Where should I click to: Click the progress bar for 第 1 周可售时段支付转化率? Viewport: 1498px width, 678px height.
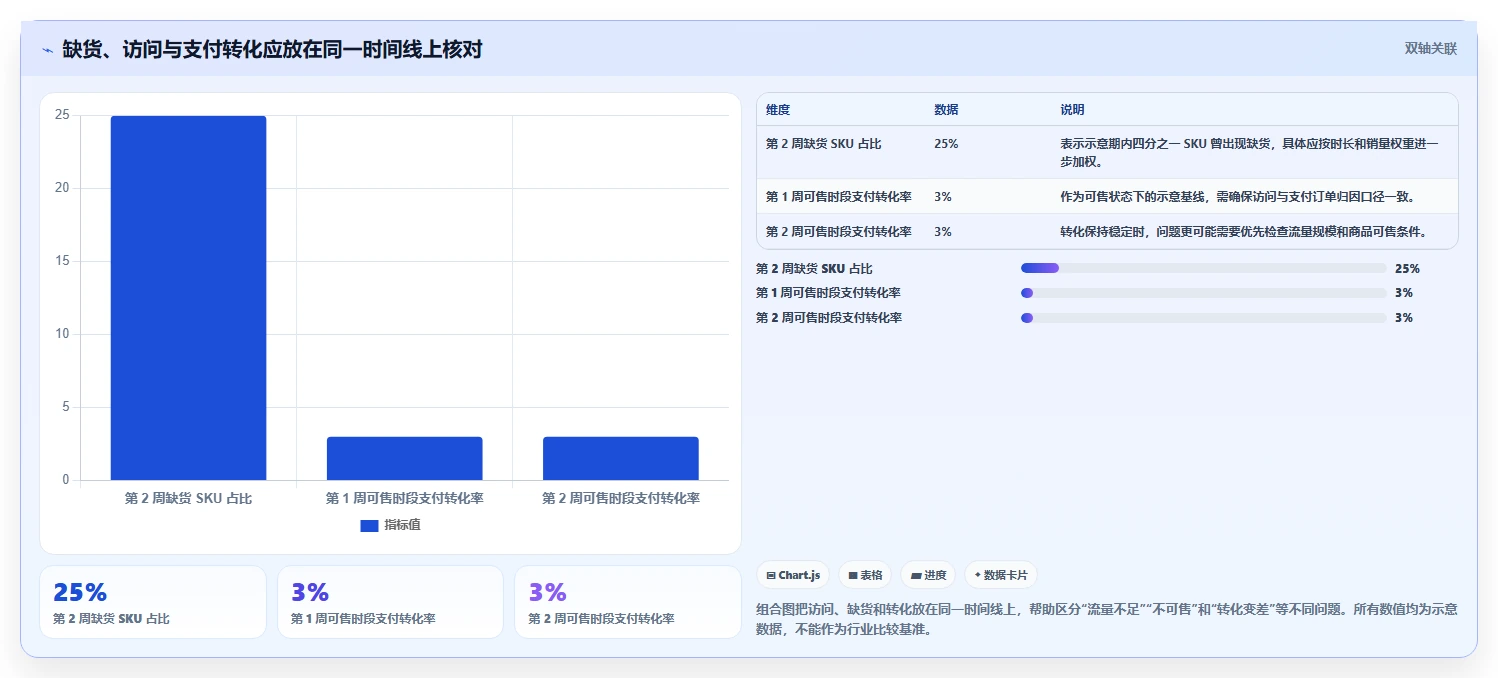1203,293
